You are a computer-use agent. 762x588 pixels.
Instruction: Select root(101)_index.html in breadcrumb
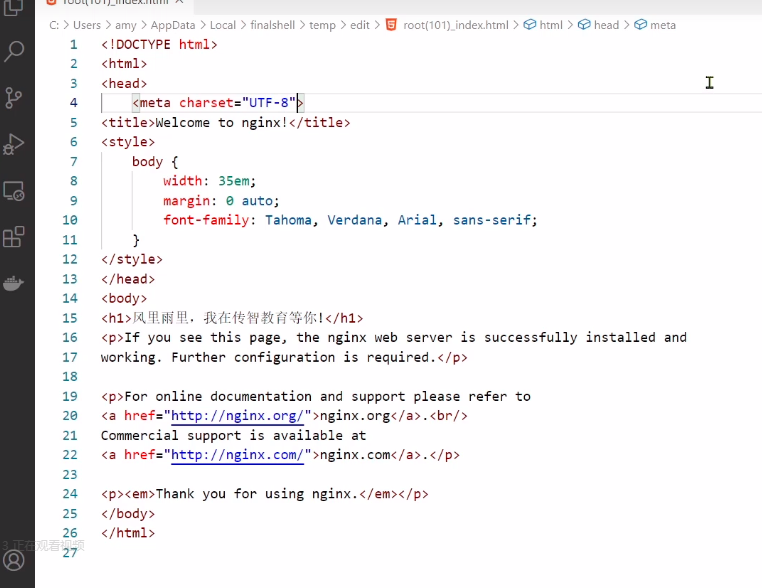pos(456,25)
